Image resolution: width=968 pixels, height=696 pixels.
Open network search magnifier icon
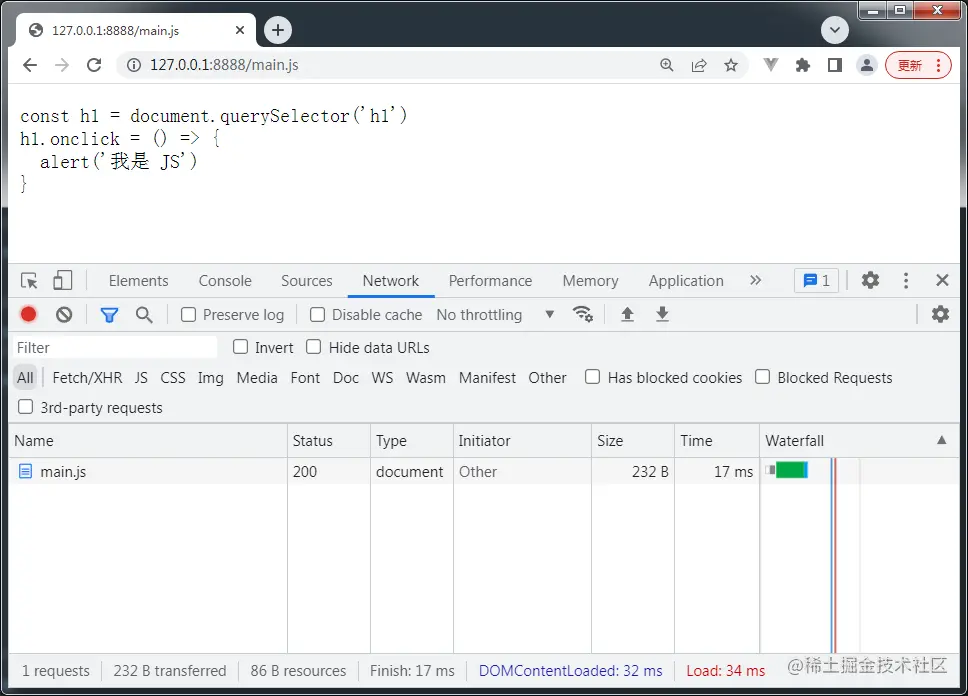pyautogui.click(x=144, y=315)
